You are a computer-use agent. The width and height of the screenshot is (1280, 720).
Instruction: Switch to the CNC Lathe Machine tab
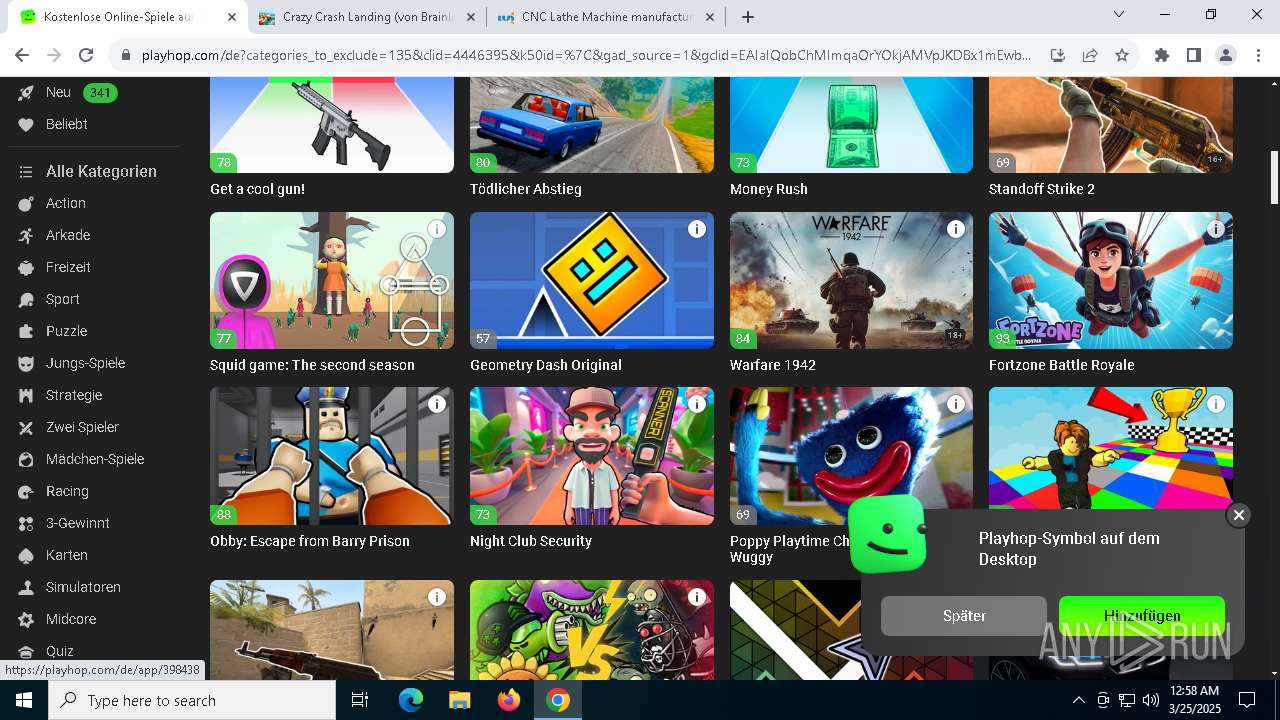coord(608,17)
